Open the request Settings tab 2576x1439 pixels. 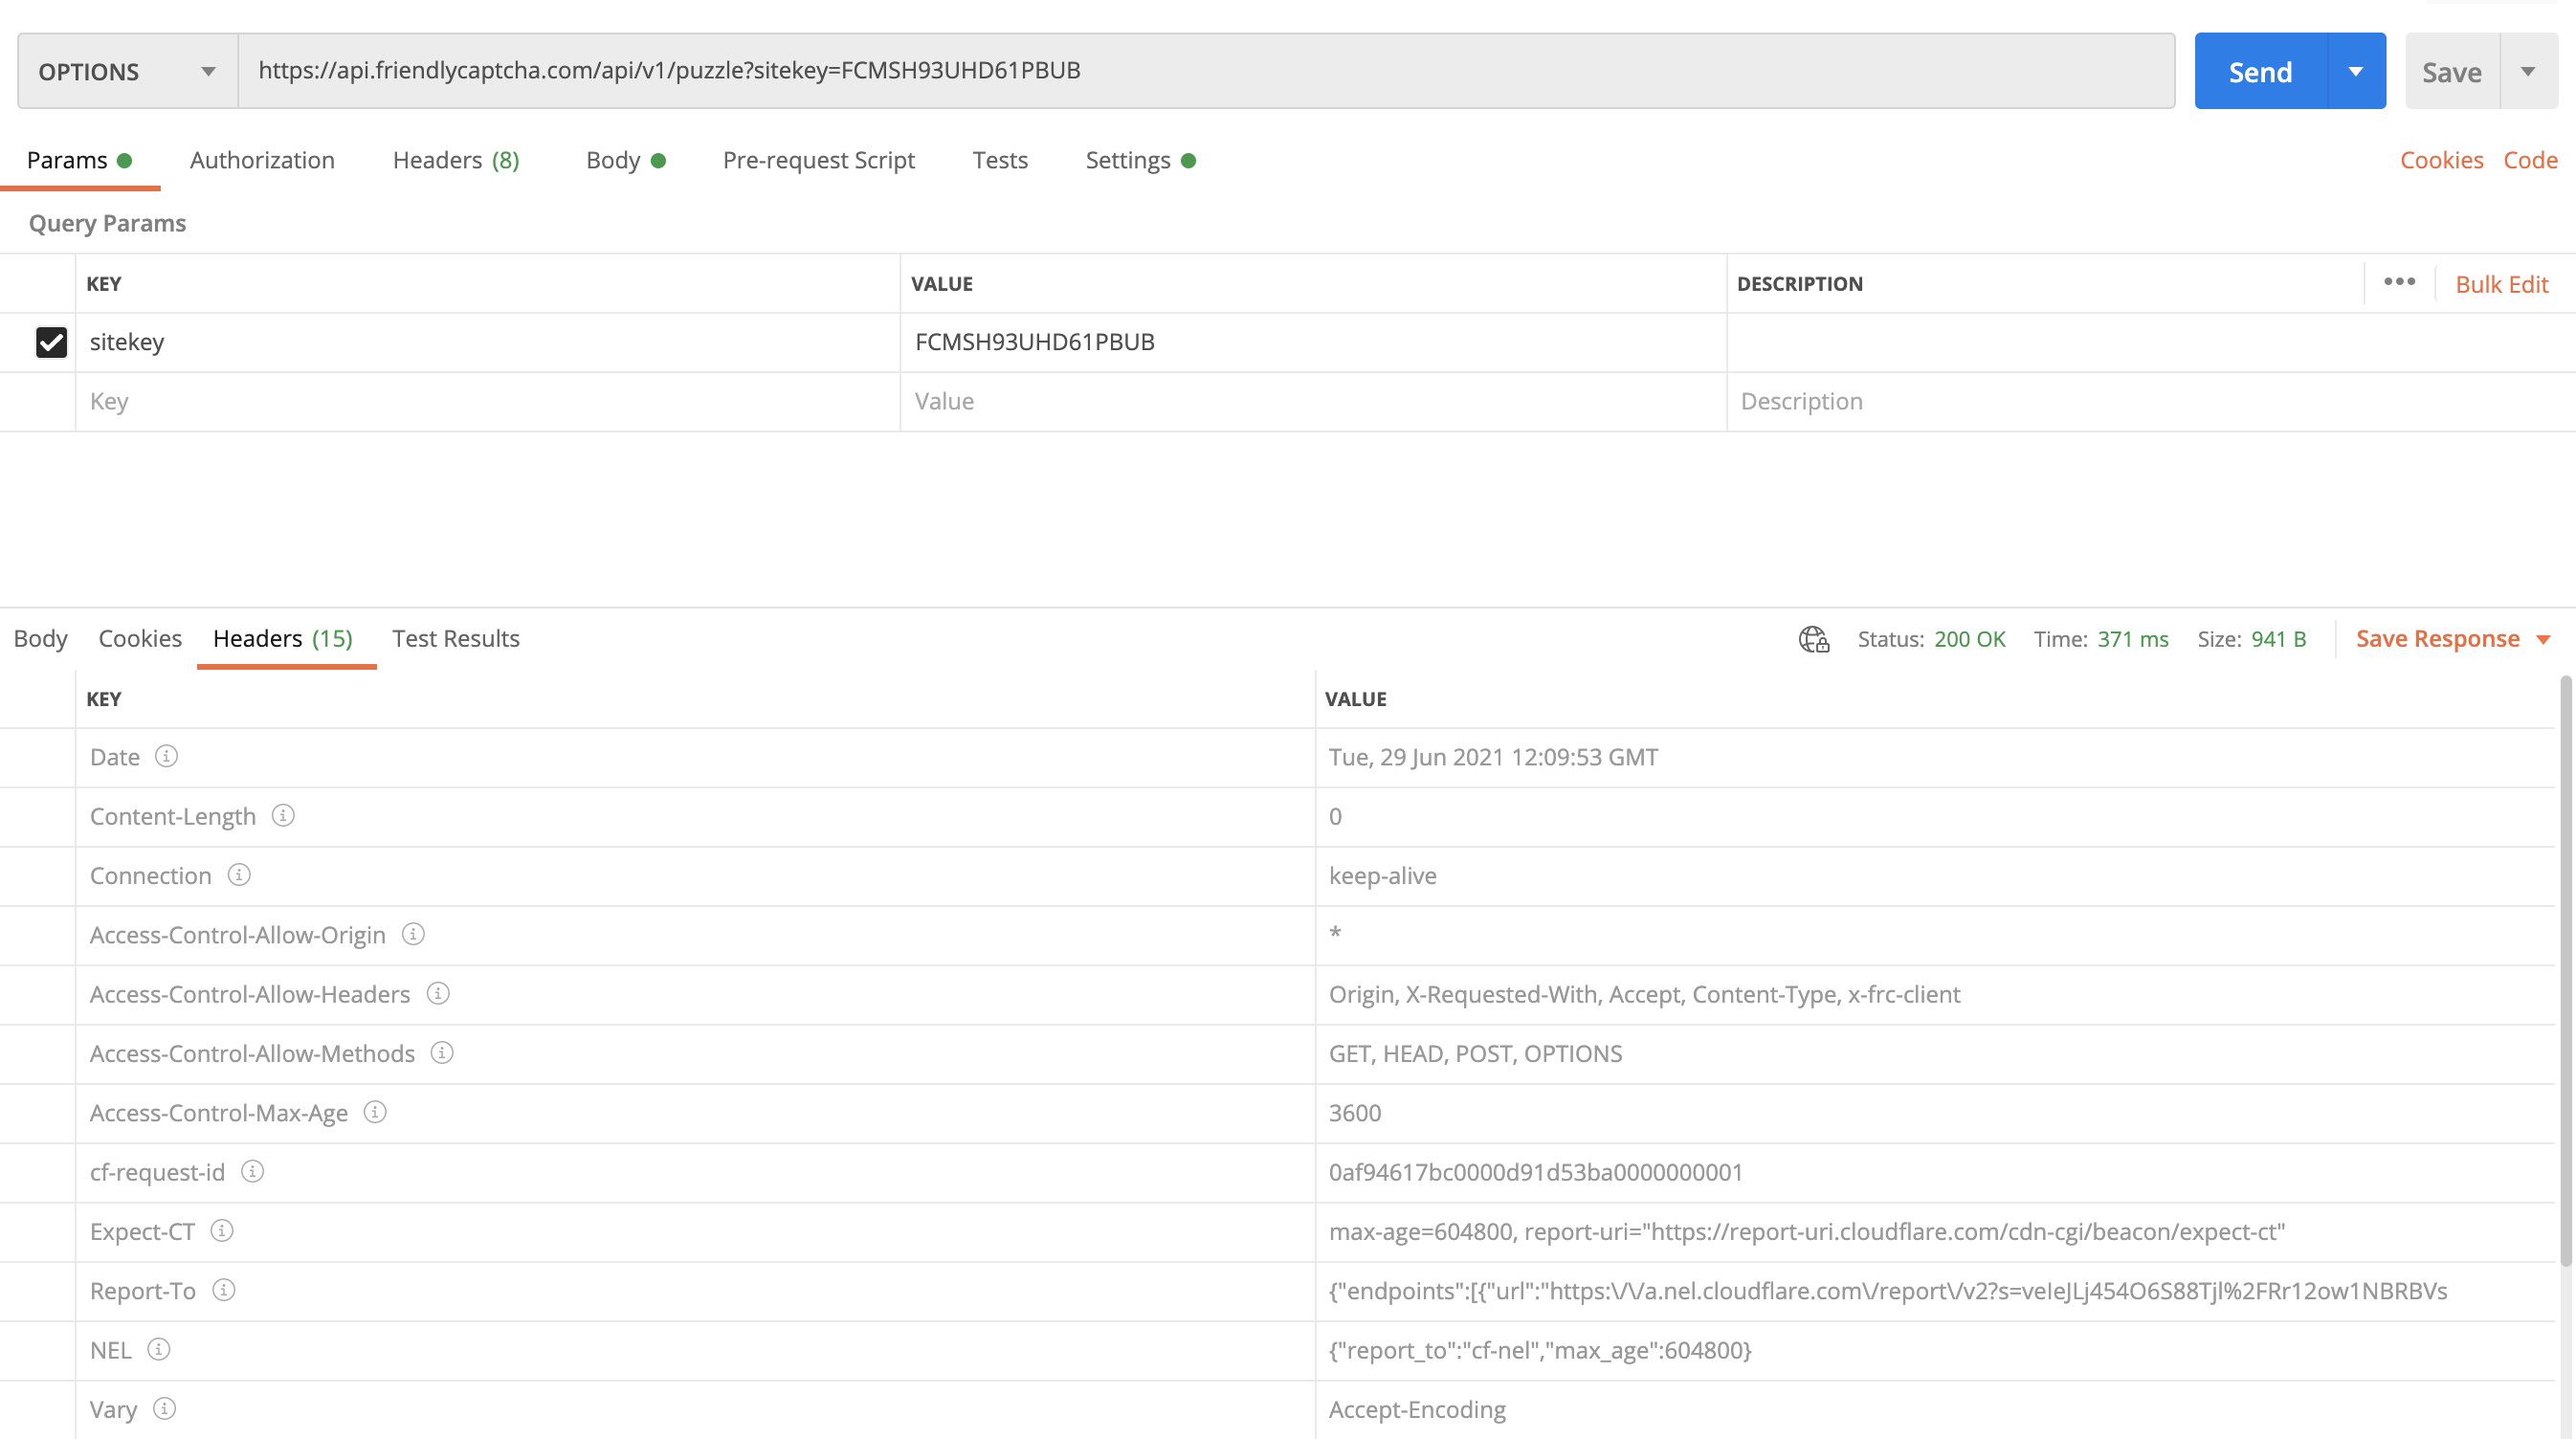click(1141, 160)
